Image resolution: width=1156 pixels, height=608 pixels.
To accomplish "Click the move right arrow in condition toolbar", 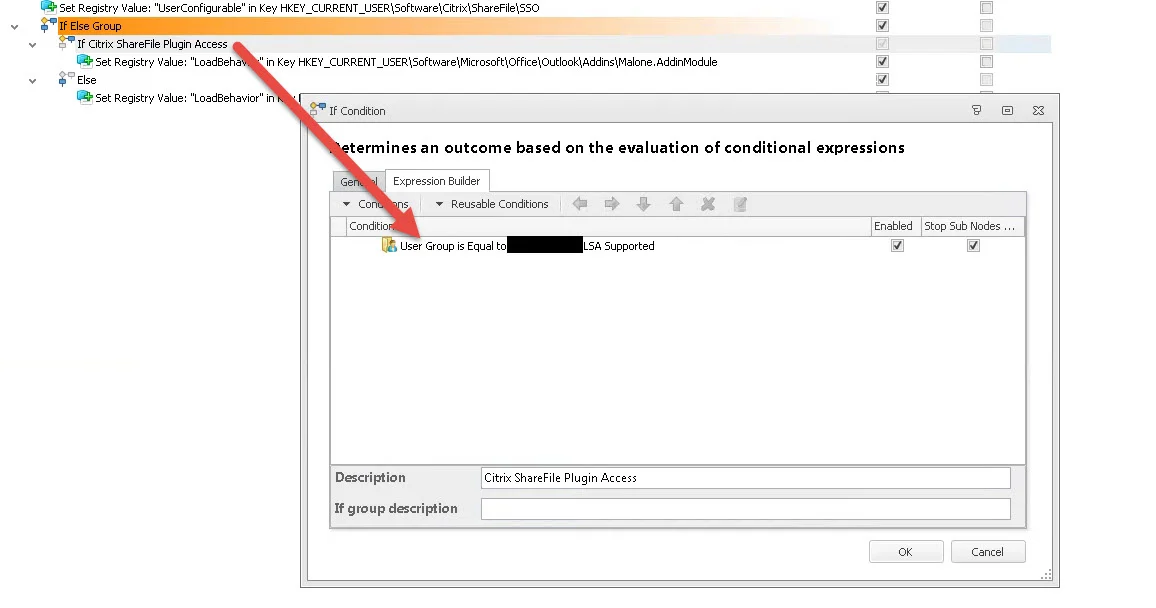I will [x=612, y=204].
